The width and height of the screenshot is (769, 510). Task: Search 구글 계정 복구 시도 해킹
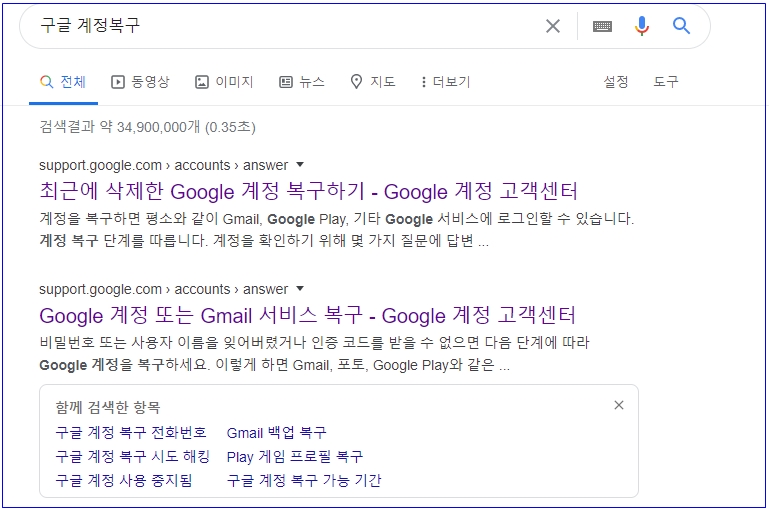point(132,457)
